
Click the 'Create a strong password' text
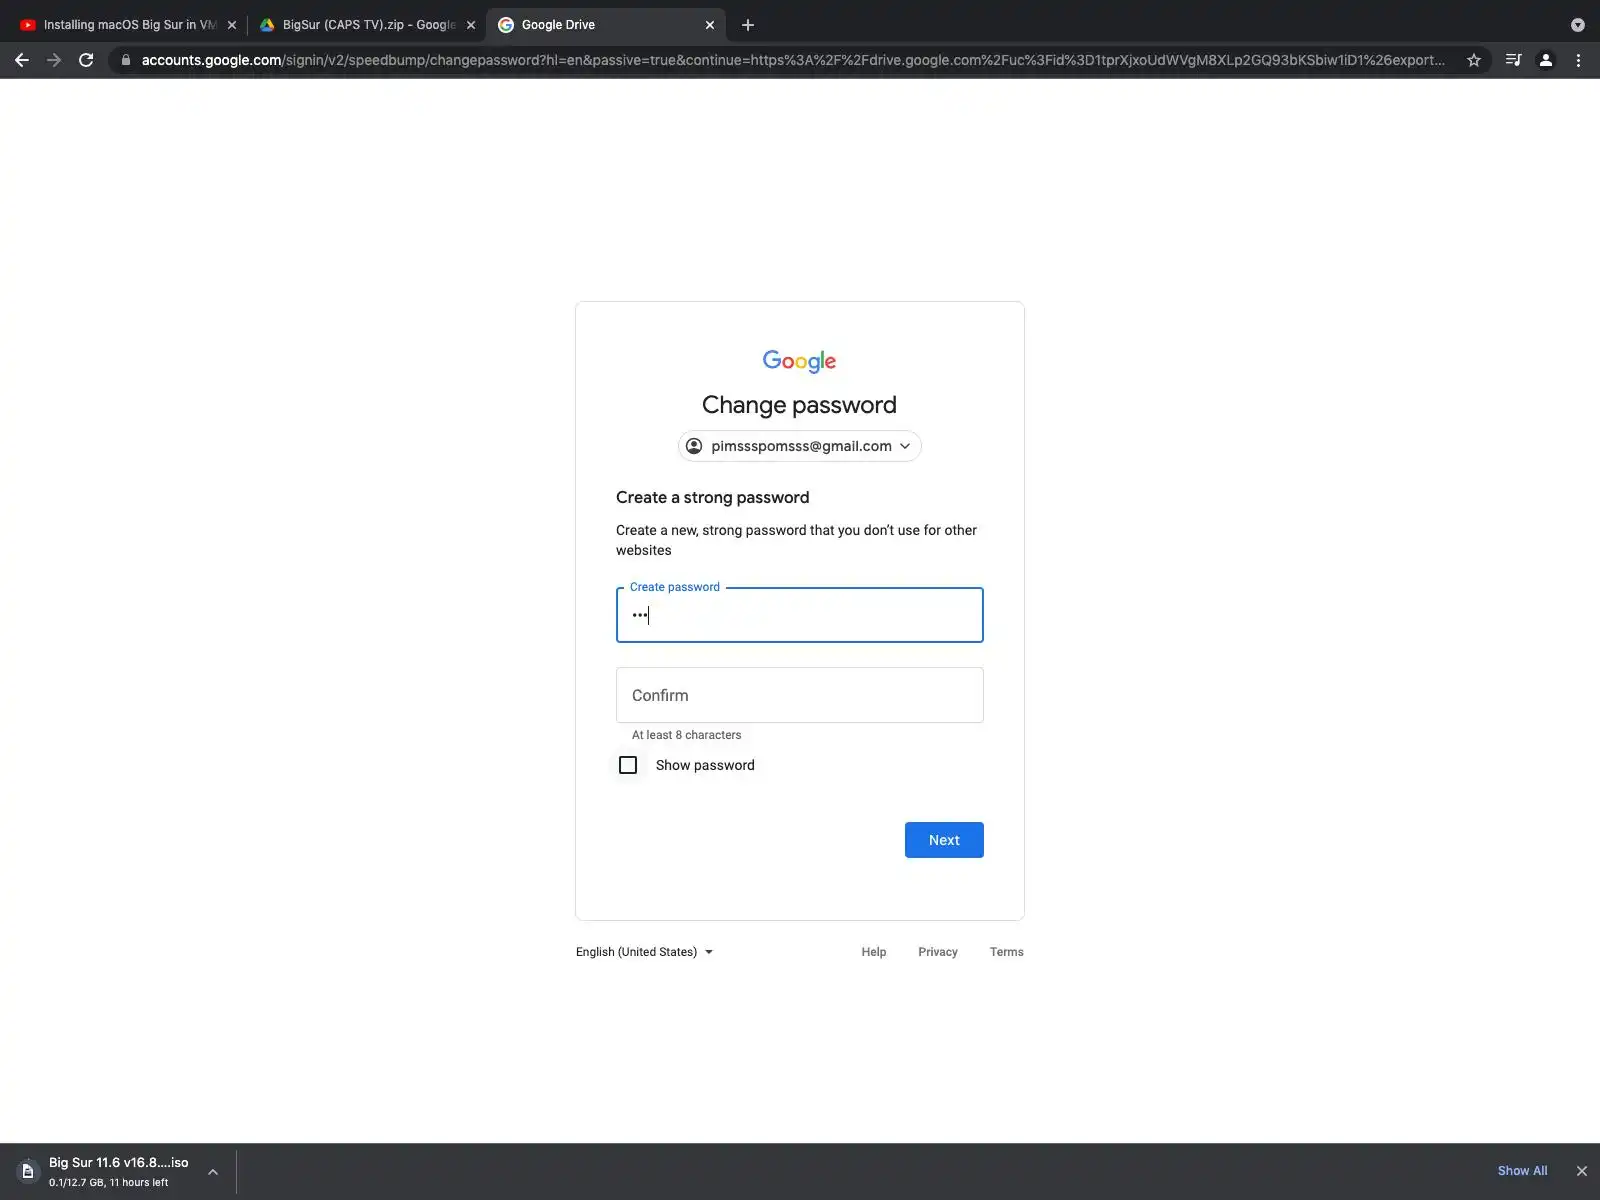[x=713, y=497]
